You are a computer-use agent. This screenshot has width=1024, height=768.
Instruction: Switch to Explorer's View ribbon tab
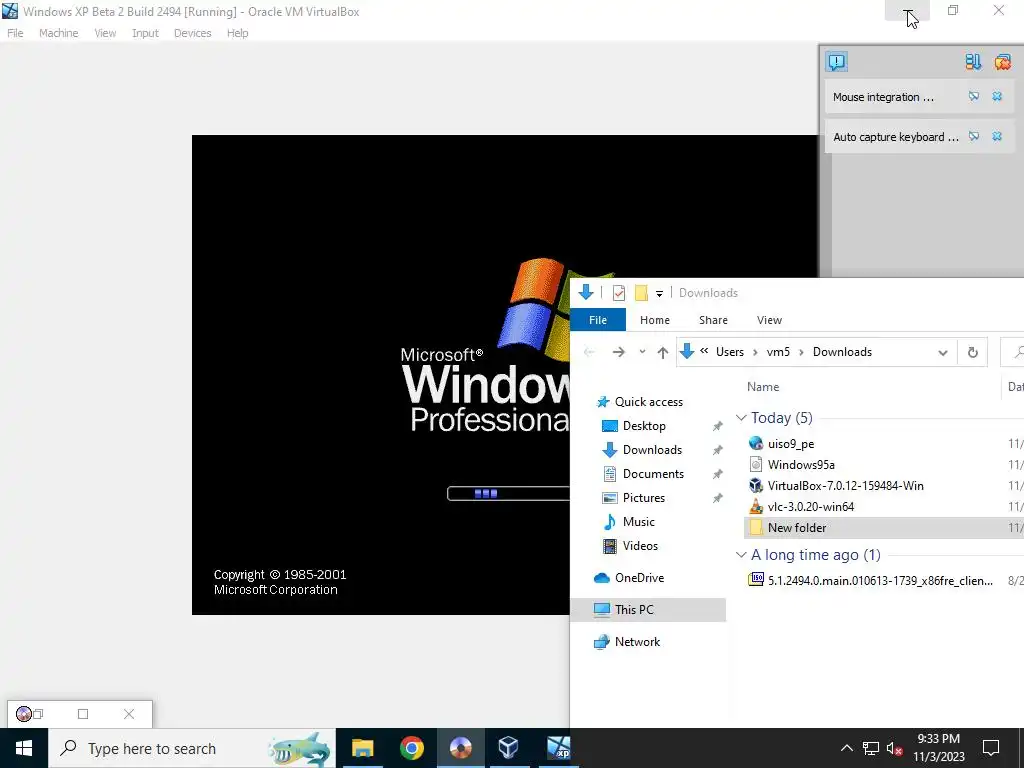coord(769,320)
